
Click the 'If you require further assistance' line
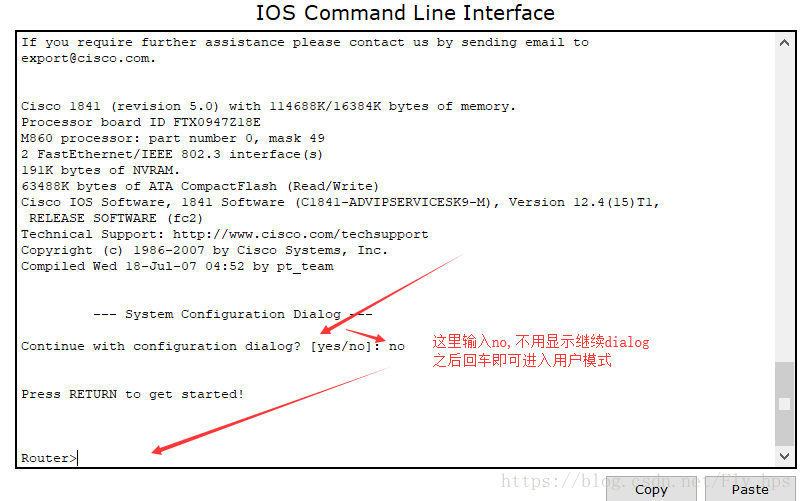305,42
